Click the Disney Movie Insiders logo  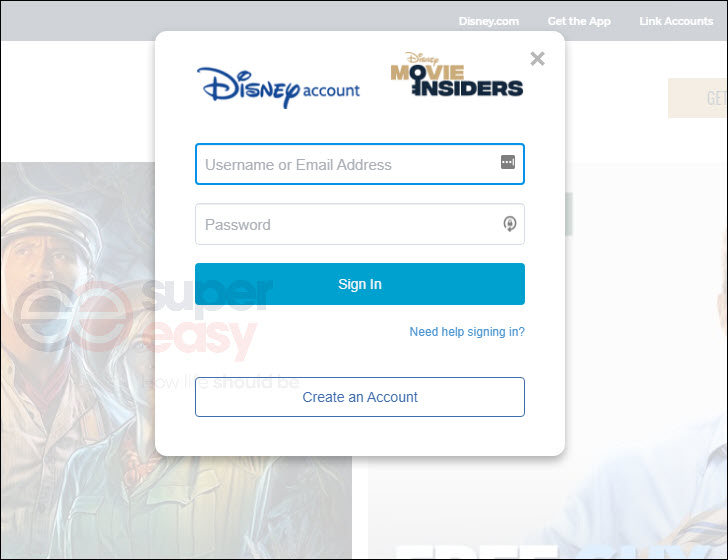tap(457, 74)
